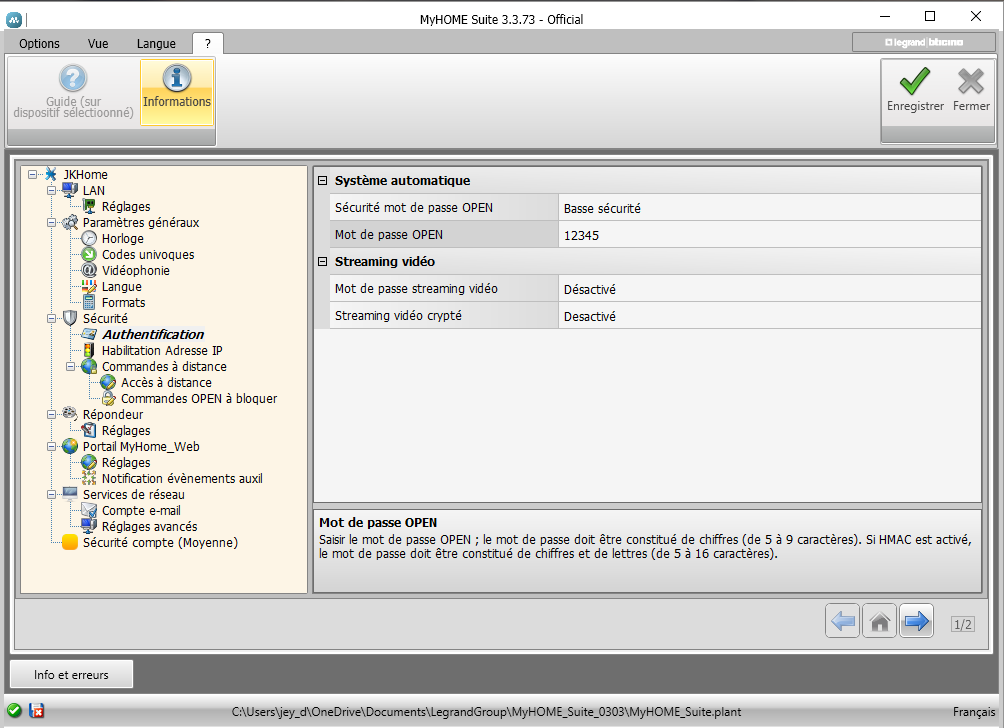The height and width of the screenshot is (728, 1004).
Task: Select Réglages under Portail MyHome_Web
Action: (x=126, y=462)
